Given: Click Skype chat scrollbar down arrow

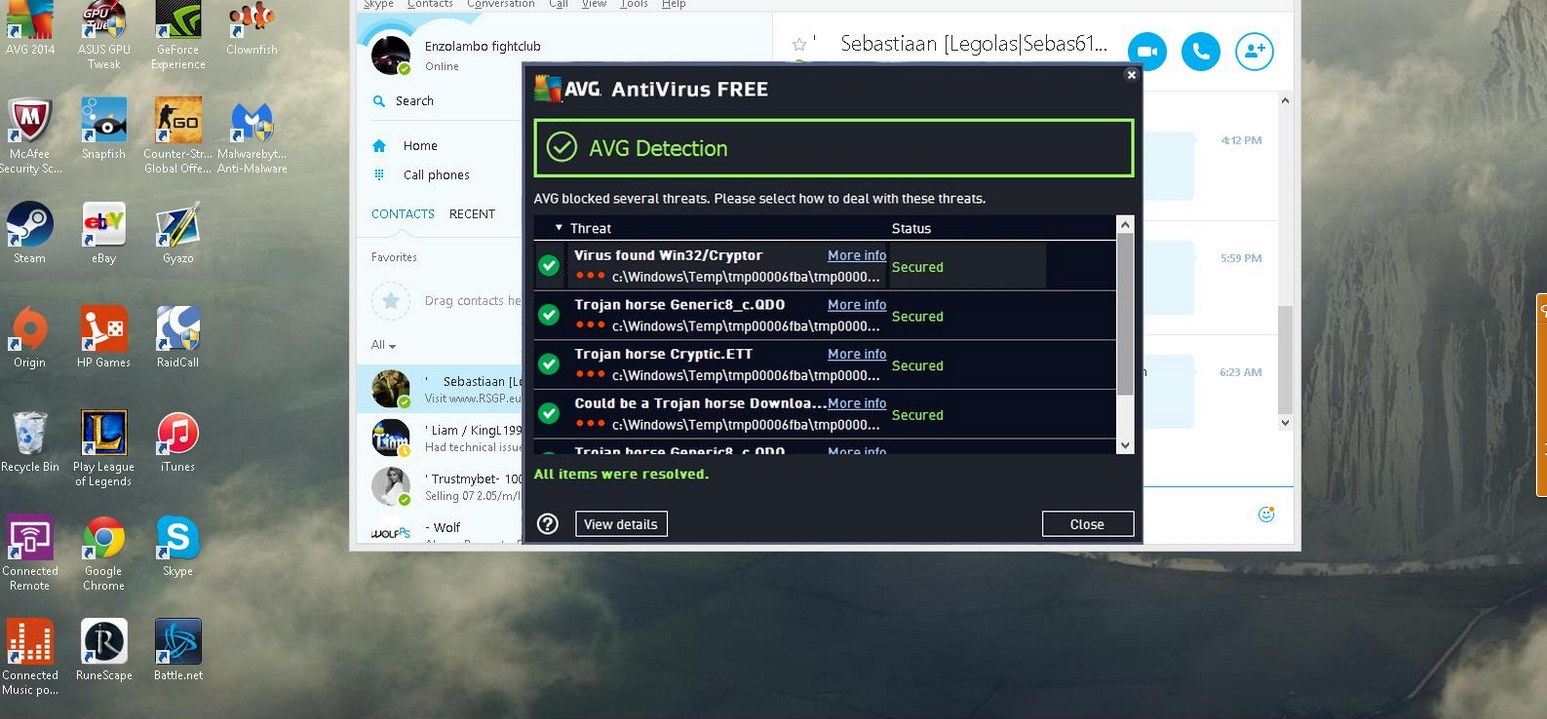Looking at the screenshot, I should click(1285, 423).
